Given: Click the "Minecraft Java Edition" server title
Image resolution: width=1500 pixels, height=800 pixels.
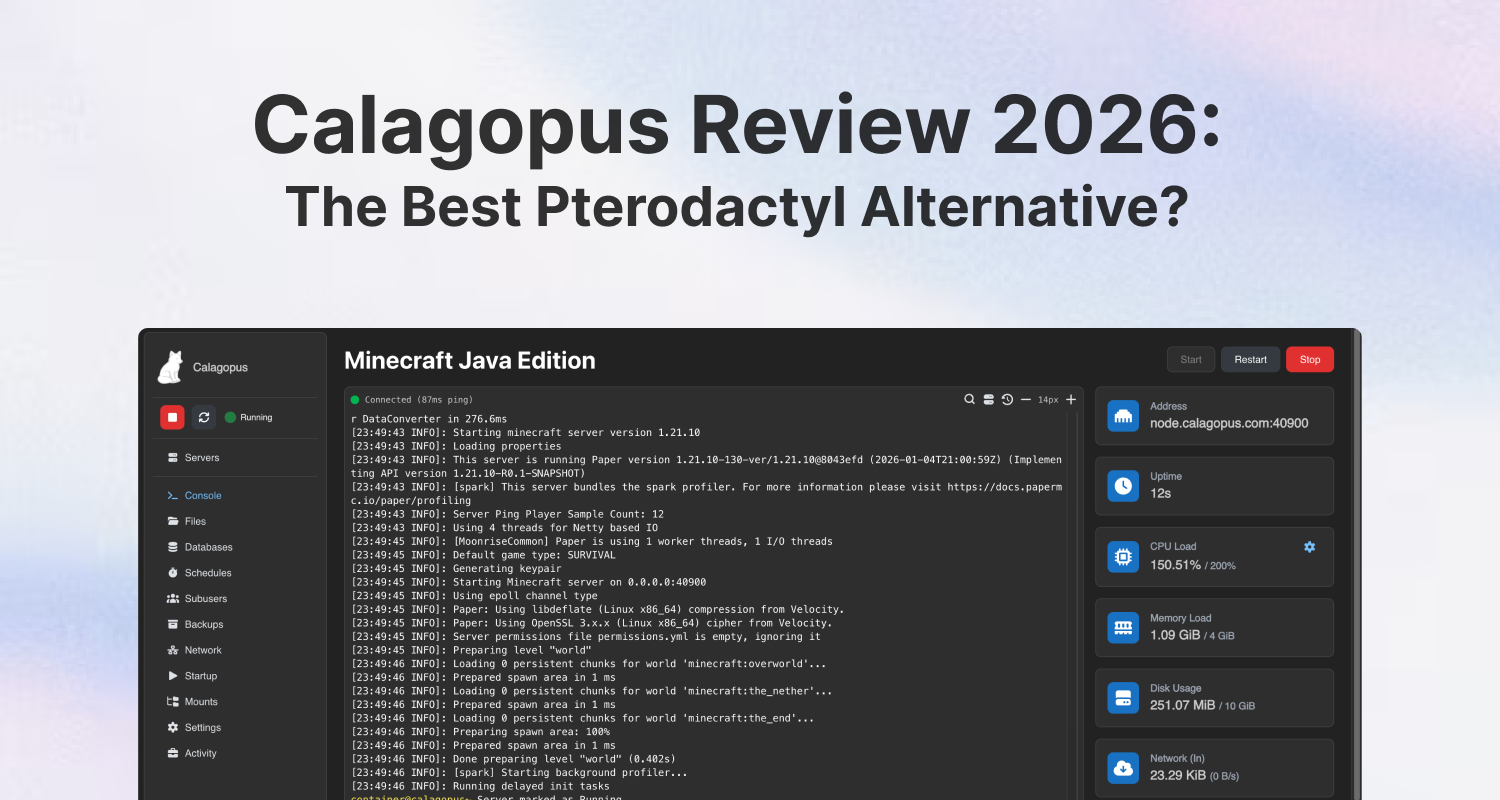Looking at the screenshot, I should [x=470, y=361].
